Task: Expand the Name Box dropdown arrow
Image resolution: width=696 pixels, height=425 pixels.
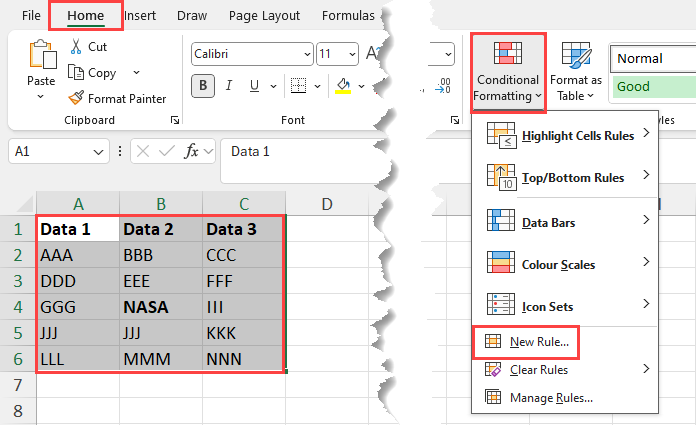Action: [x=99, y=152]
